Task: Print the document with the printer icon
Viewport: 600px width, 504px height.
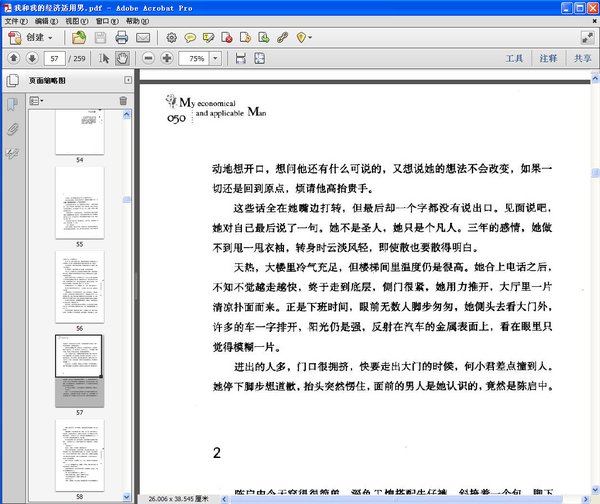Action: tap(122, 38)
